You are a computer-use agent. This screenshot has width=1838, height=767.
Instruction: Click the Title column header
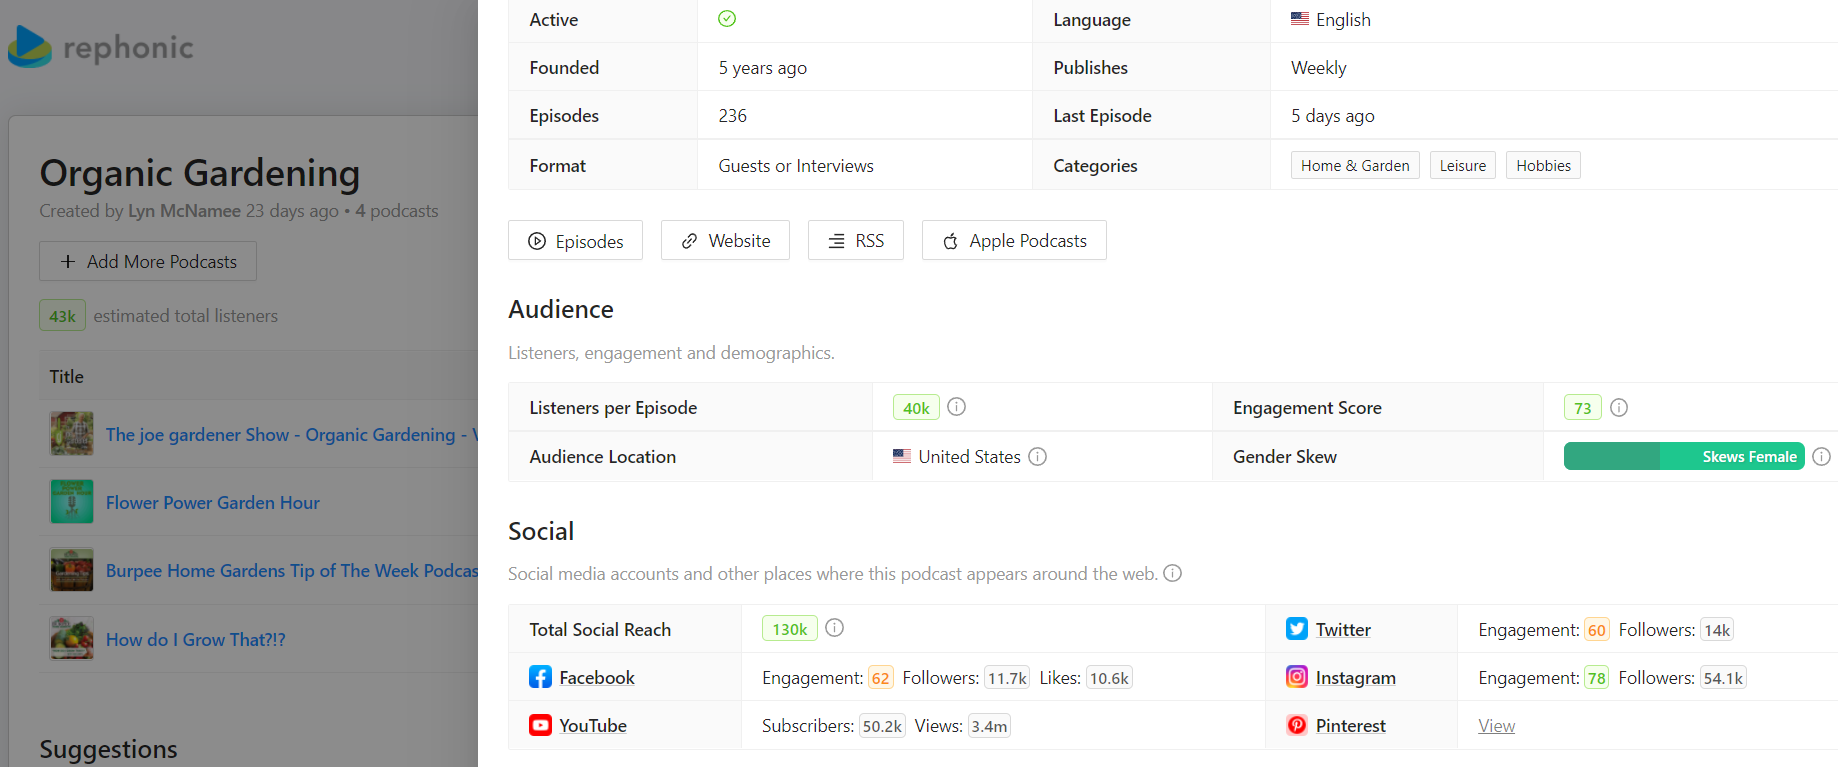(x=67, y=377)
